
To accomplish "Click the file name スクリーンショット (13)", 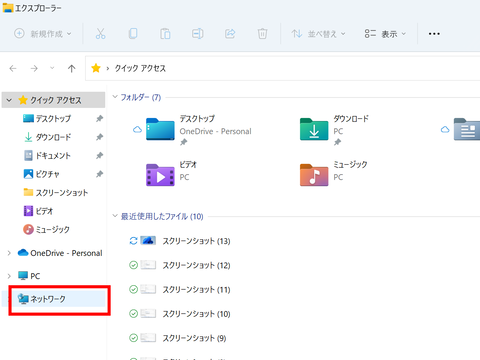I will coord(196,241).
